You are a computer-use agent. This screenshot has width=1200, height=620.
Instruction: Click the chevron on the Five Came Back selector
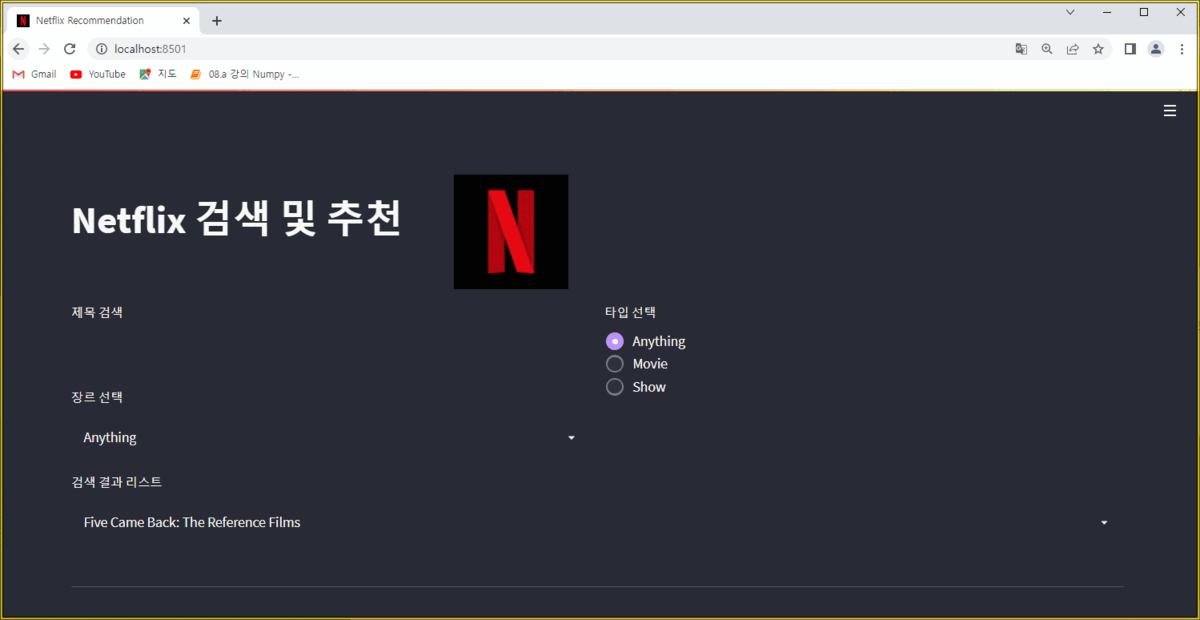[x=1103, y=522]
